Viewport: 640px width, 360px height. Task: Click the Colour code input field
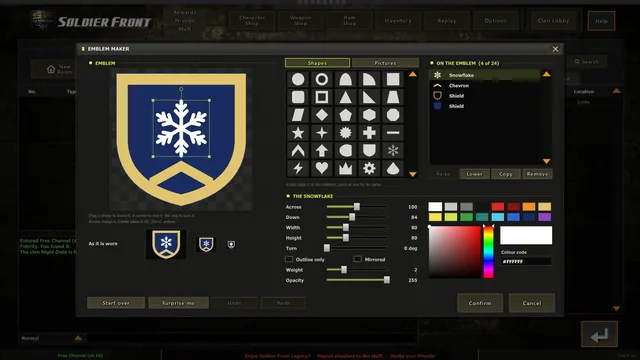tap(526, 261)
